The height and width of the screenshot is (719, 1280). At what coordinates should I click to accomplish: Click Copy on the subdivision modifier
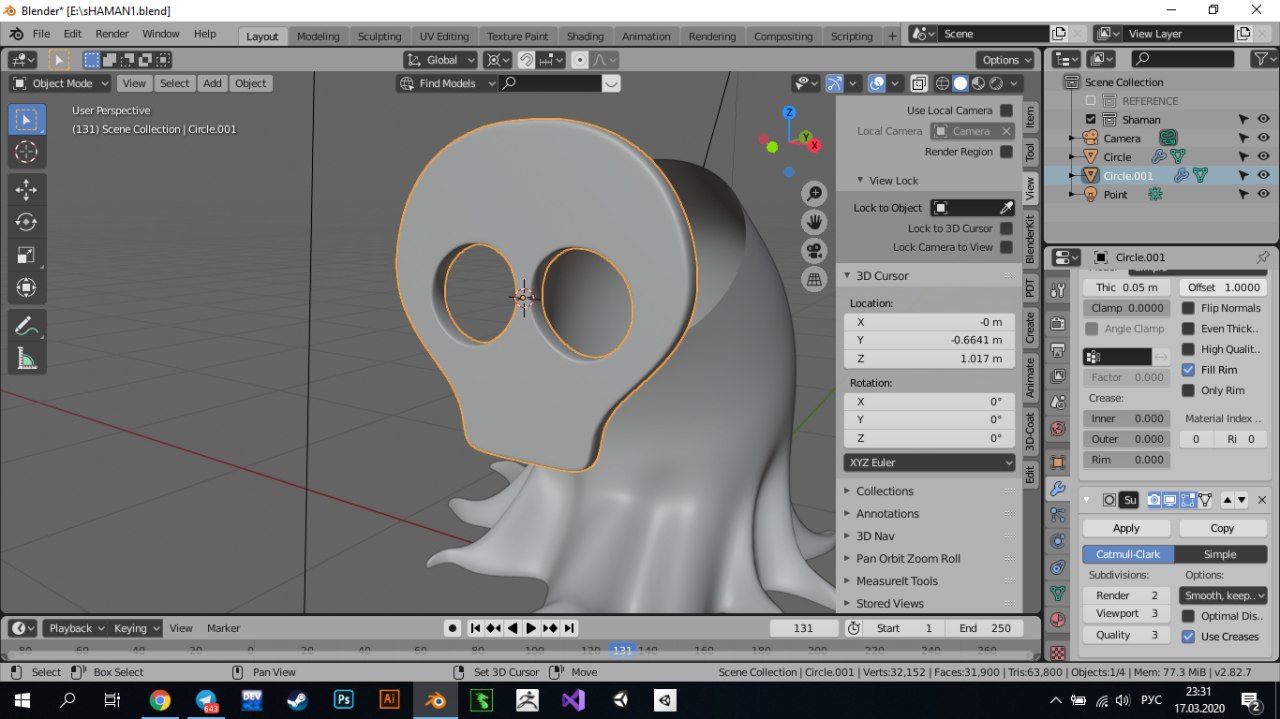[1222, 528]
